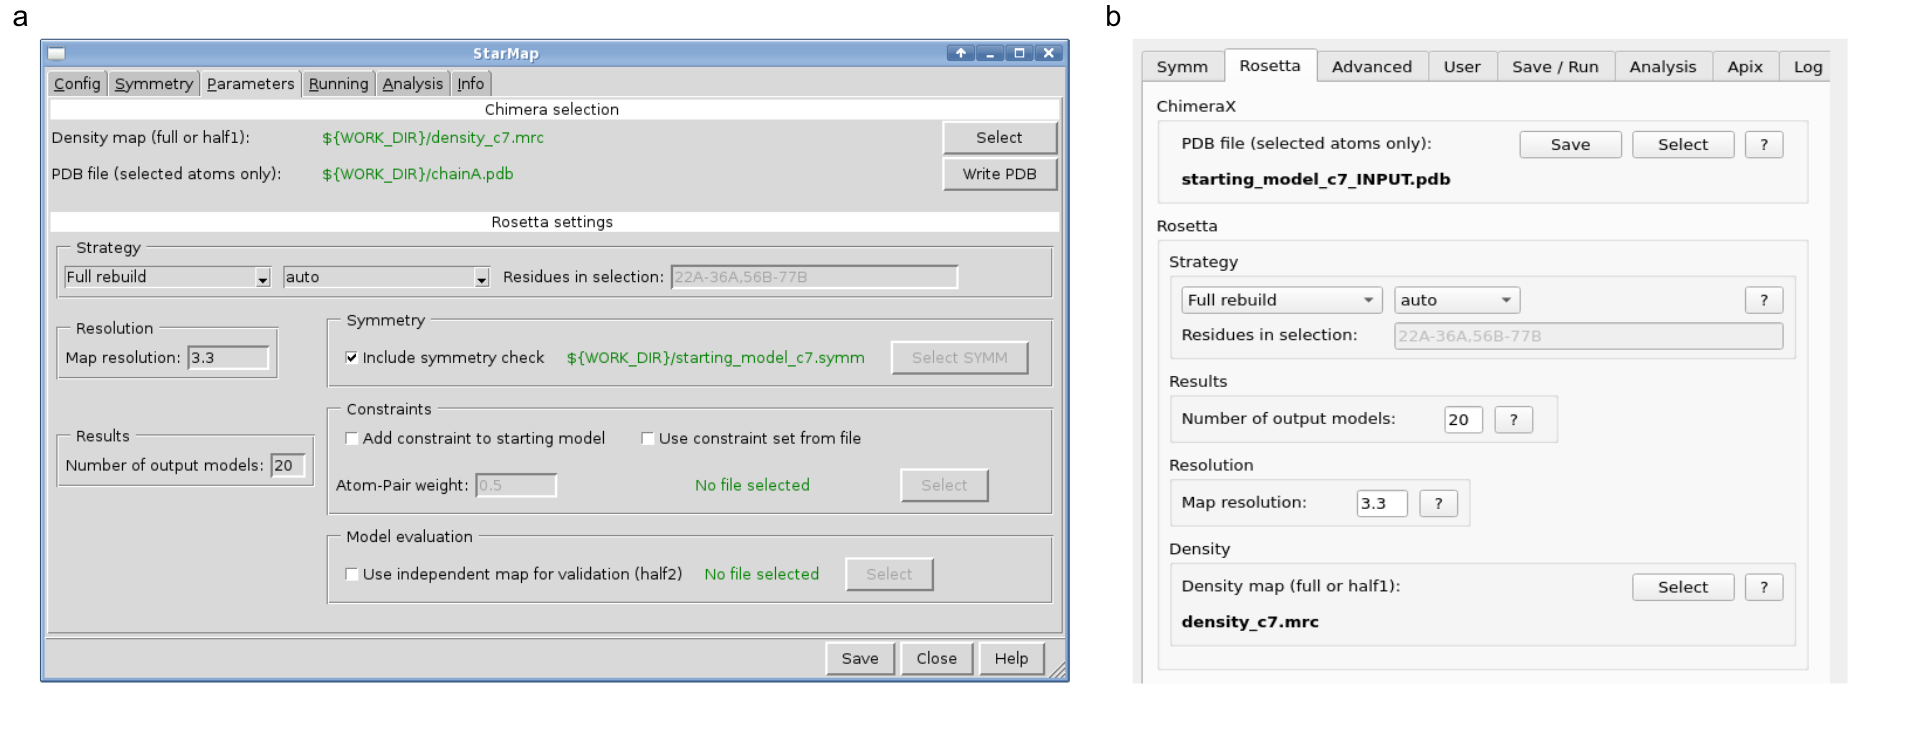The height and width of the screenshot is (742, 1906).
Task: Maximize the StarMap window
Action: (x=1019, y=54)
